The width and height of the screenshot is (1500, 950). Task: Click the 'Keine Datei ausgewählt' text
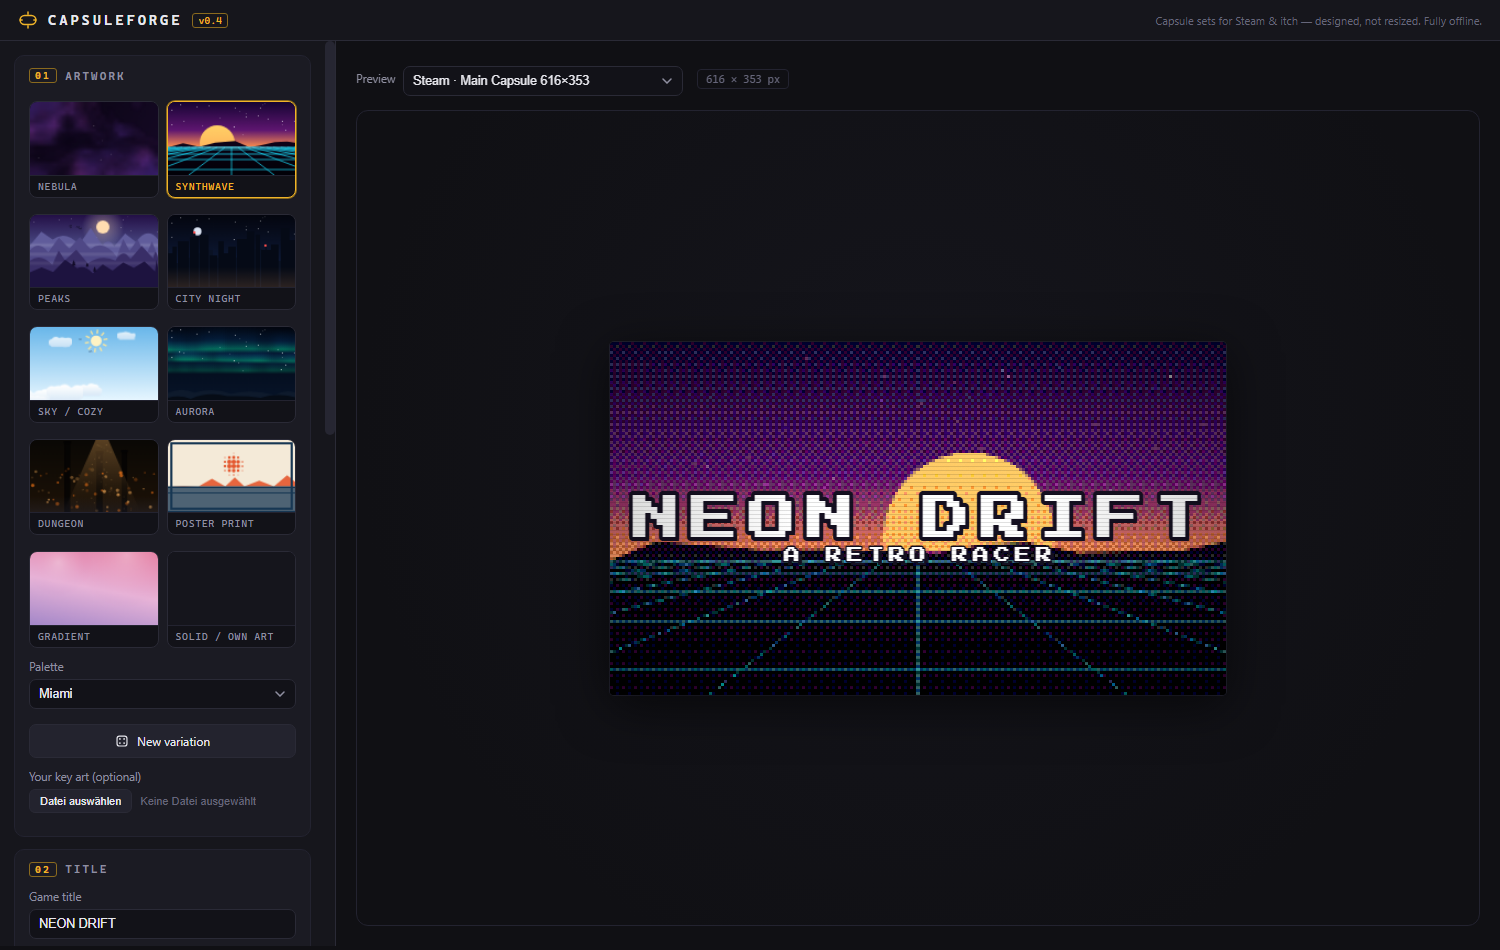[x=198, y=801]
